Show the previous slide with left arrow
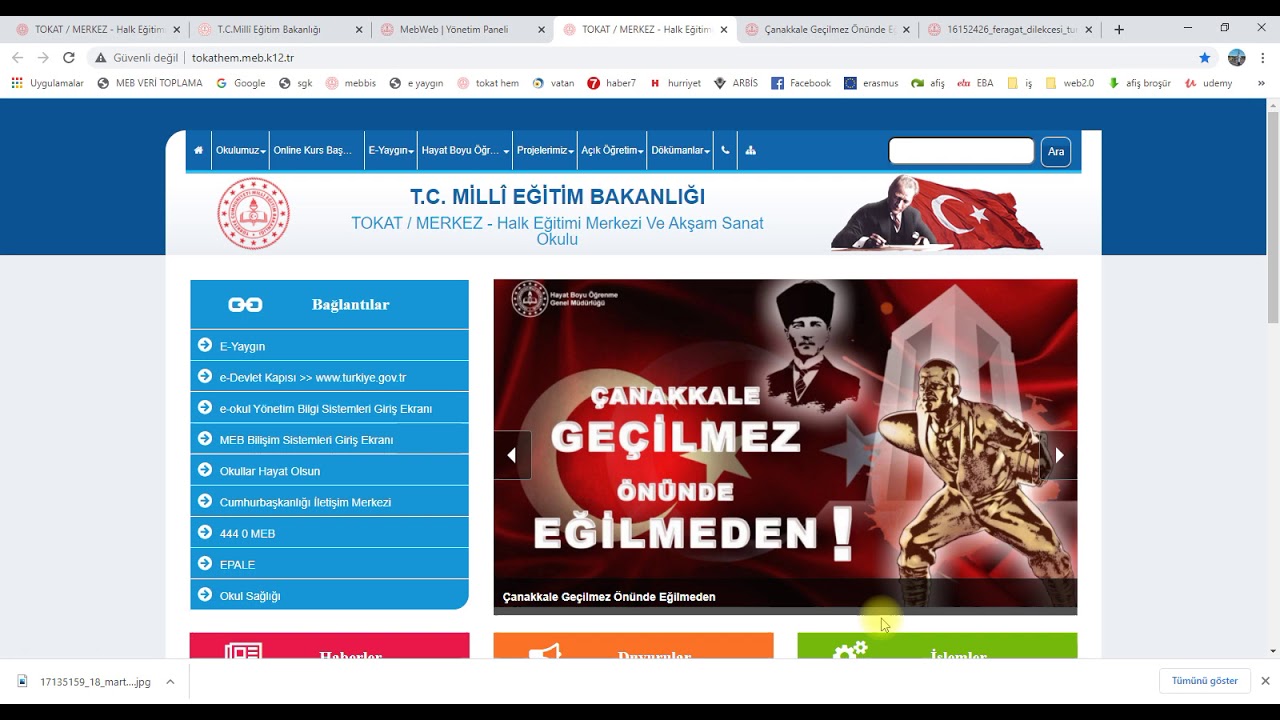Viewport: 1280px width, 720px height. click(511, 455)
